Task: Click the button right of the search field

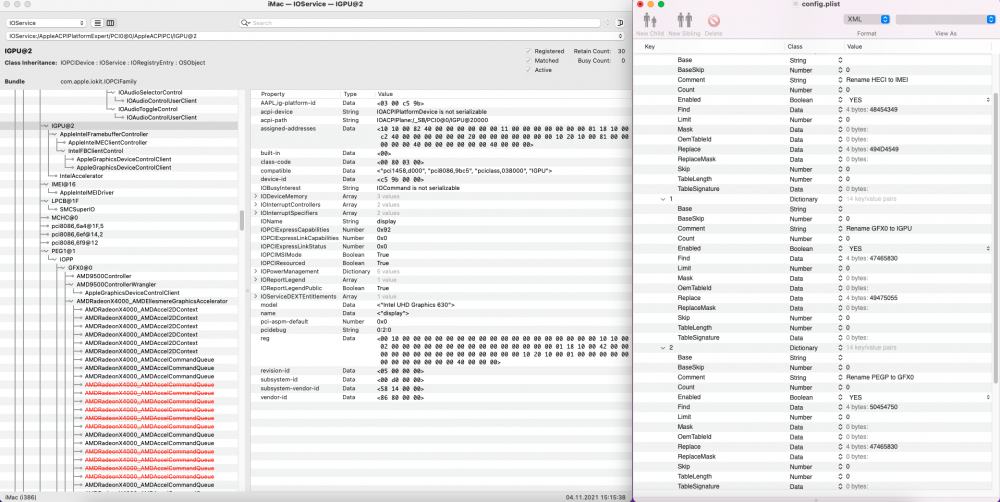Action: pos(620,23)
